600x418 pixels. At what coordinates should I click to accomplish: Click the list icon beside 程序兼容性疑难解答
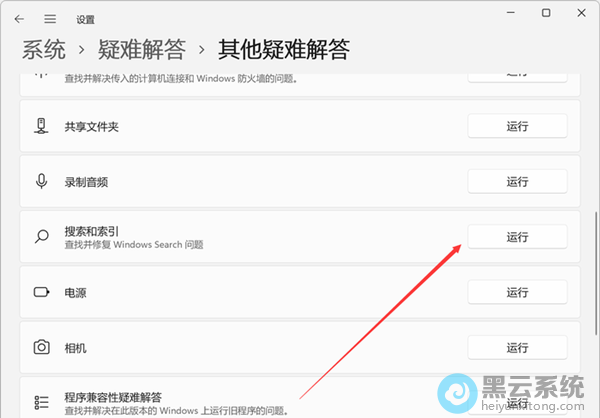click(x=42, y=402)
